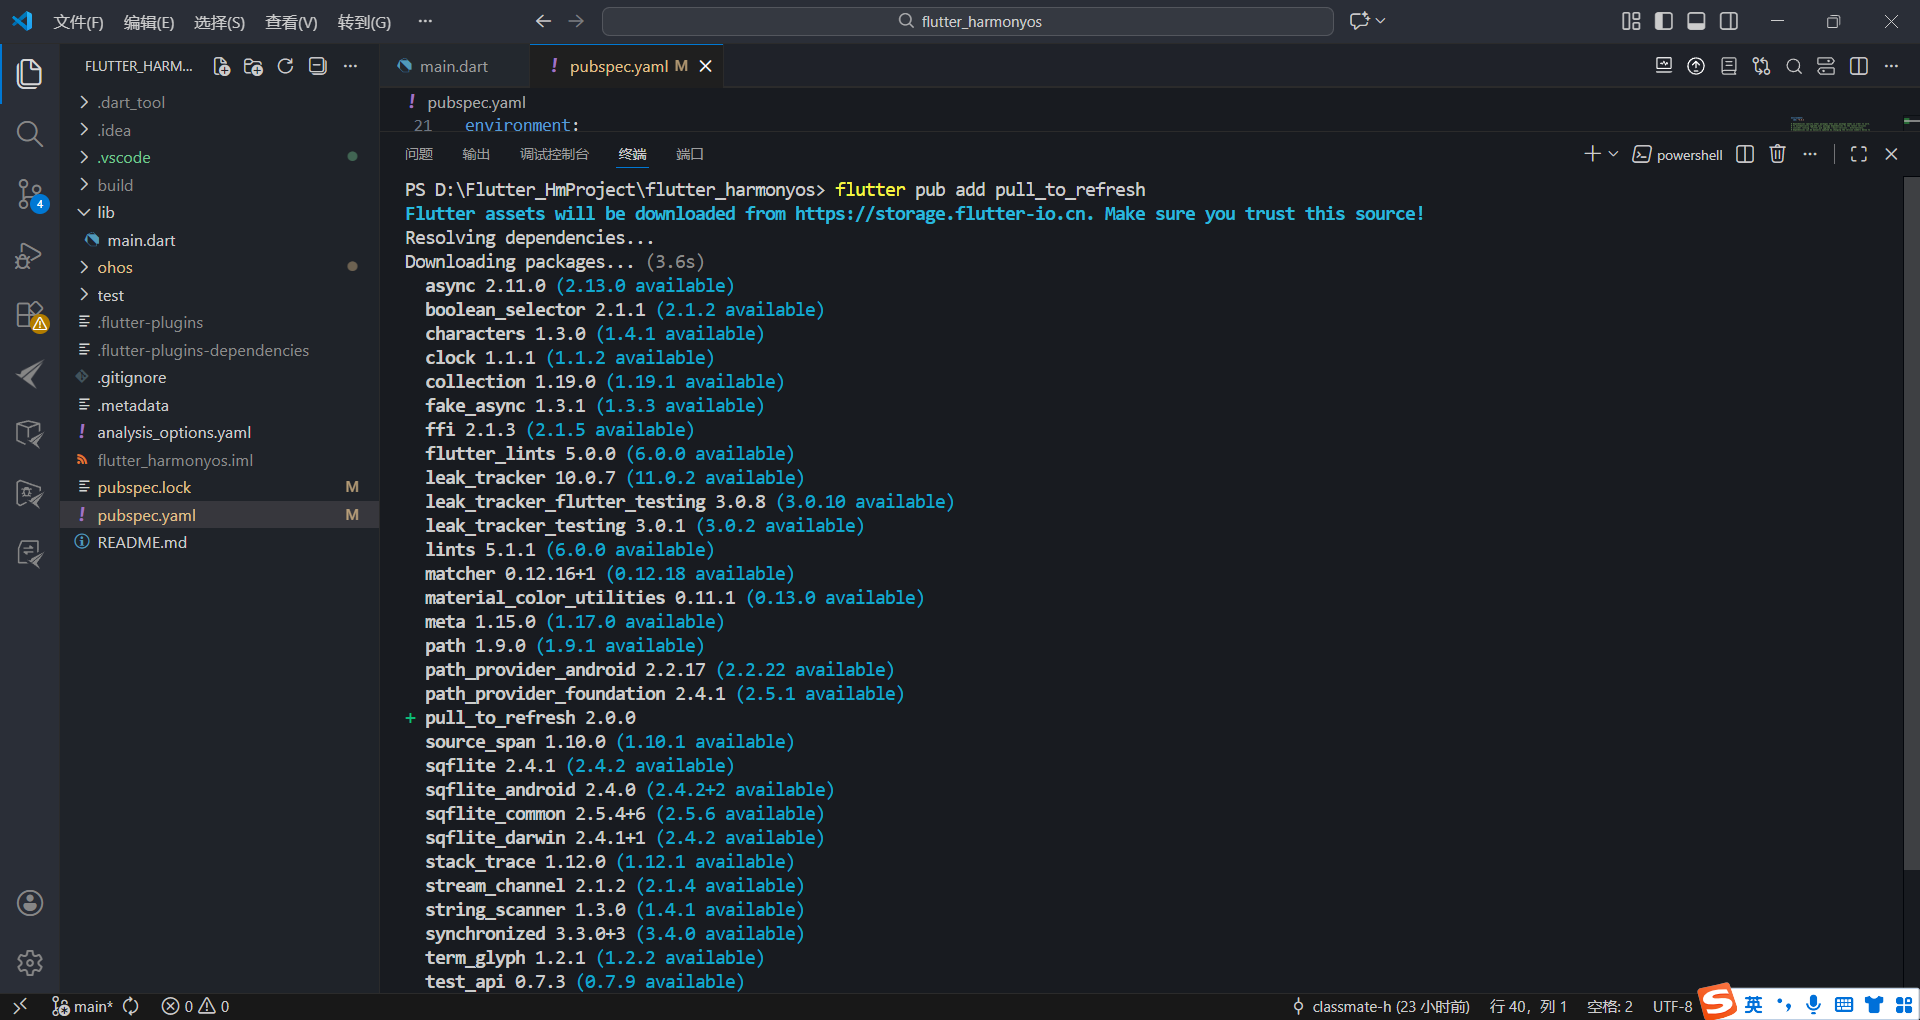Image resolution: width=1920 pixels, height=1020 pixels.
Task: Expand the .dart_tool folder
Action: (220, 102)
